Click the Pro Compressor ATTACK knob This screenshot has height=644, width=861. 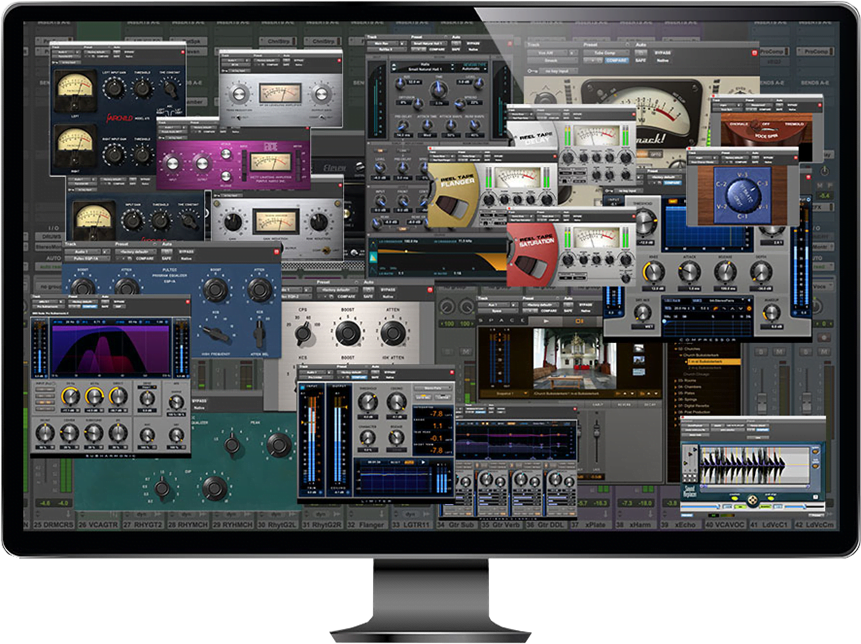pyautogui.click(x=690, y=271)
